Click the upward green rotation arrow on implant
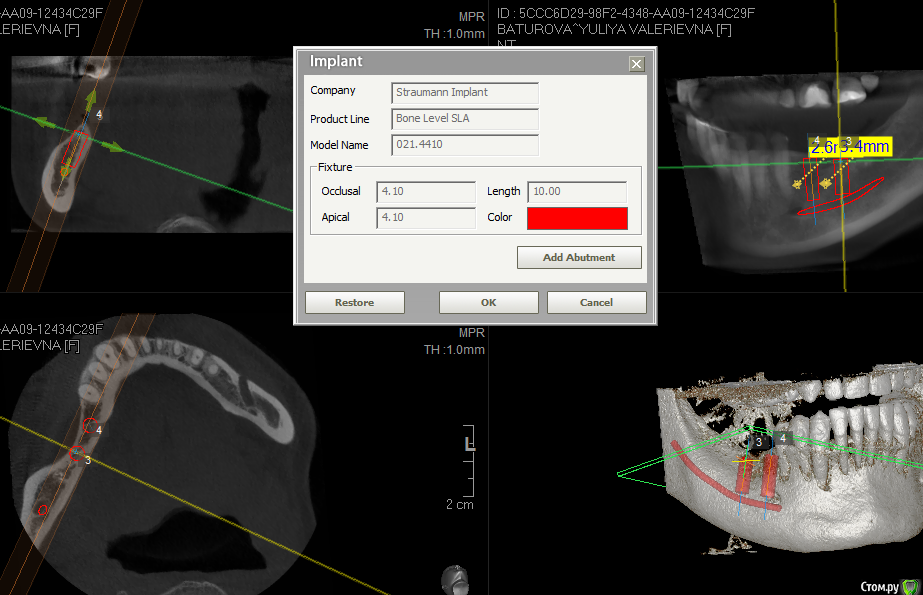 click(x=91, y=99)
